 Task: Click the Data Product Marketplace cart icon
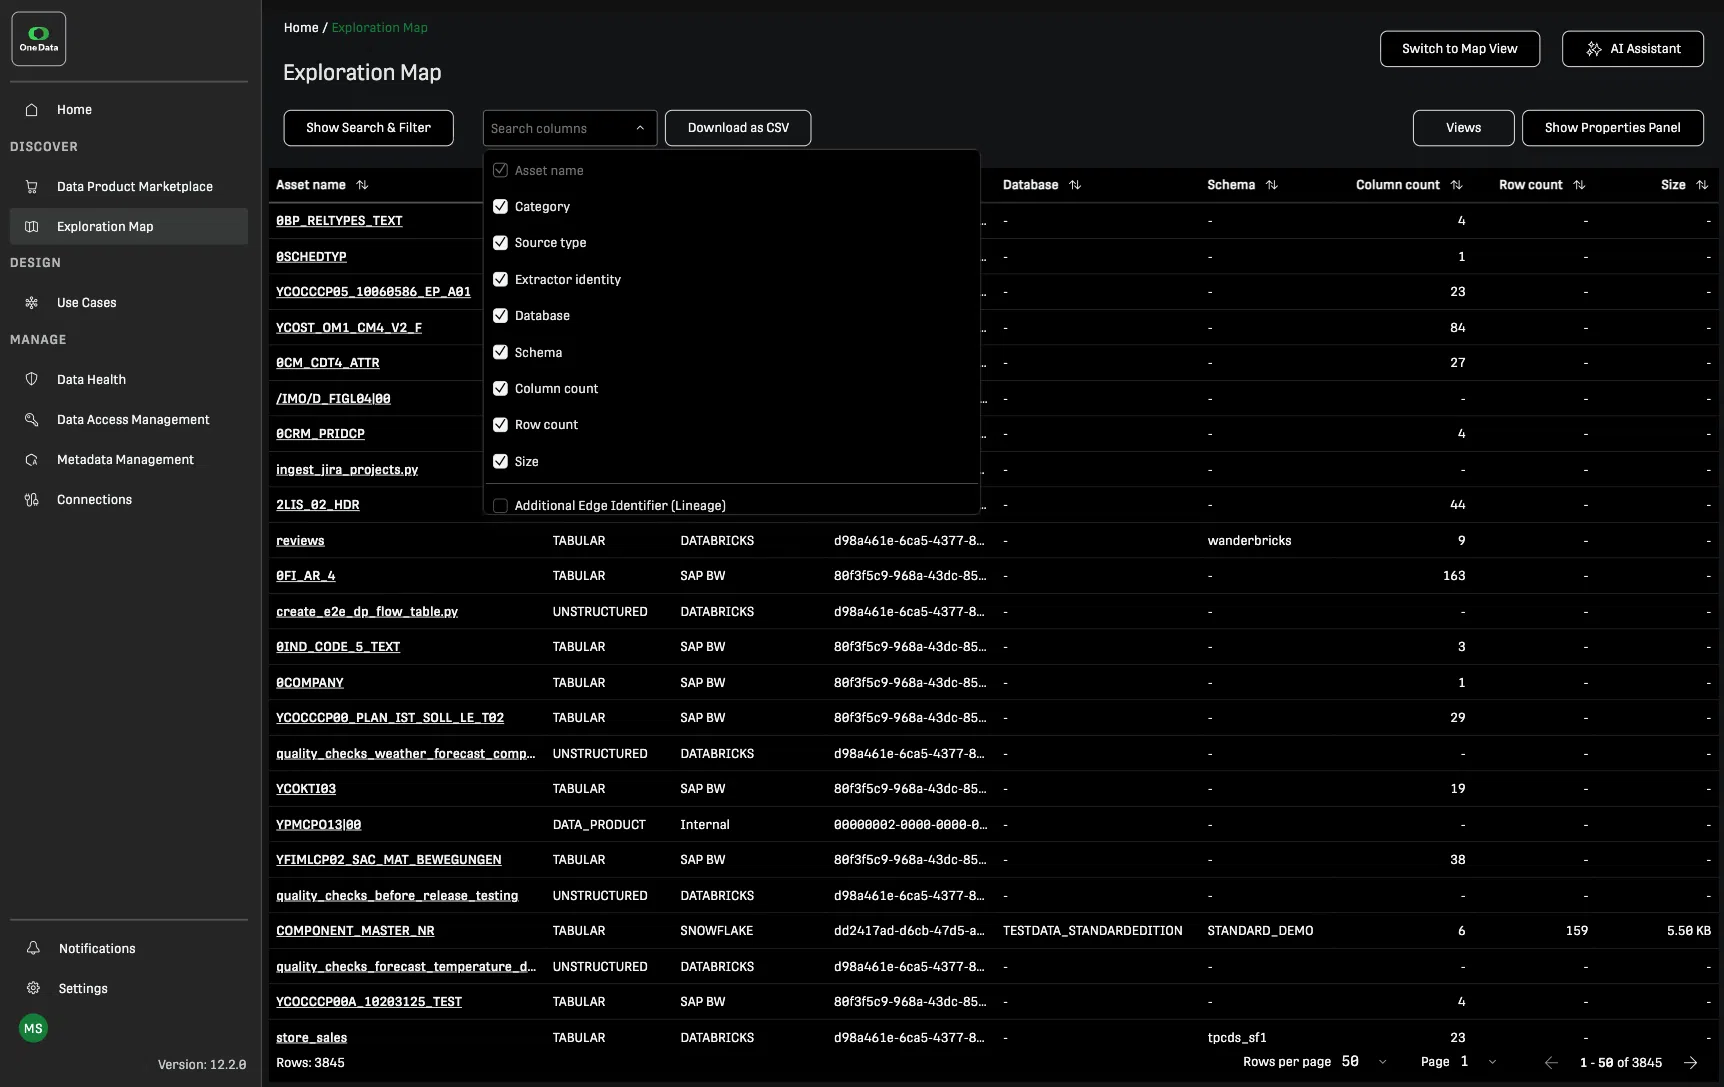click(32, 187)
